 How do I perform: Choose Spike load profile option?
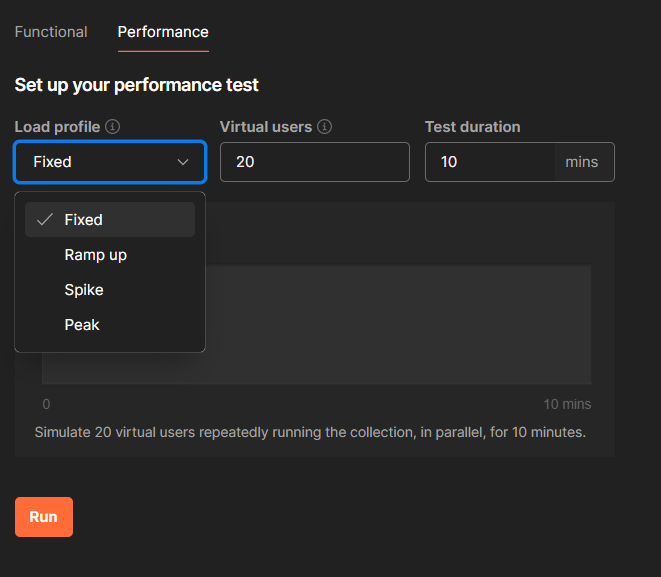(110, 290)
